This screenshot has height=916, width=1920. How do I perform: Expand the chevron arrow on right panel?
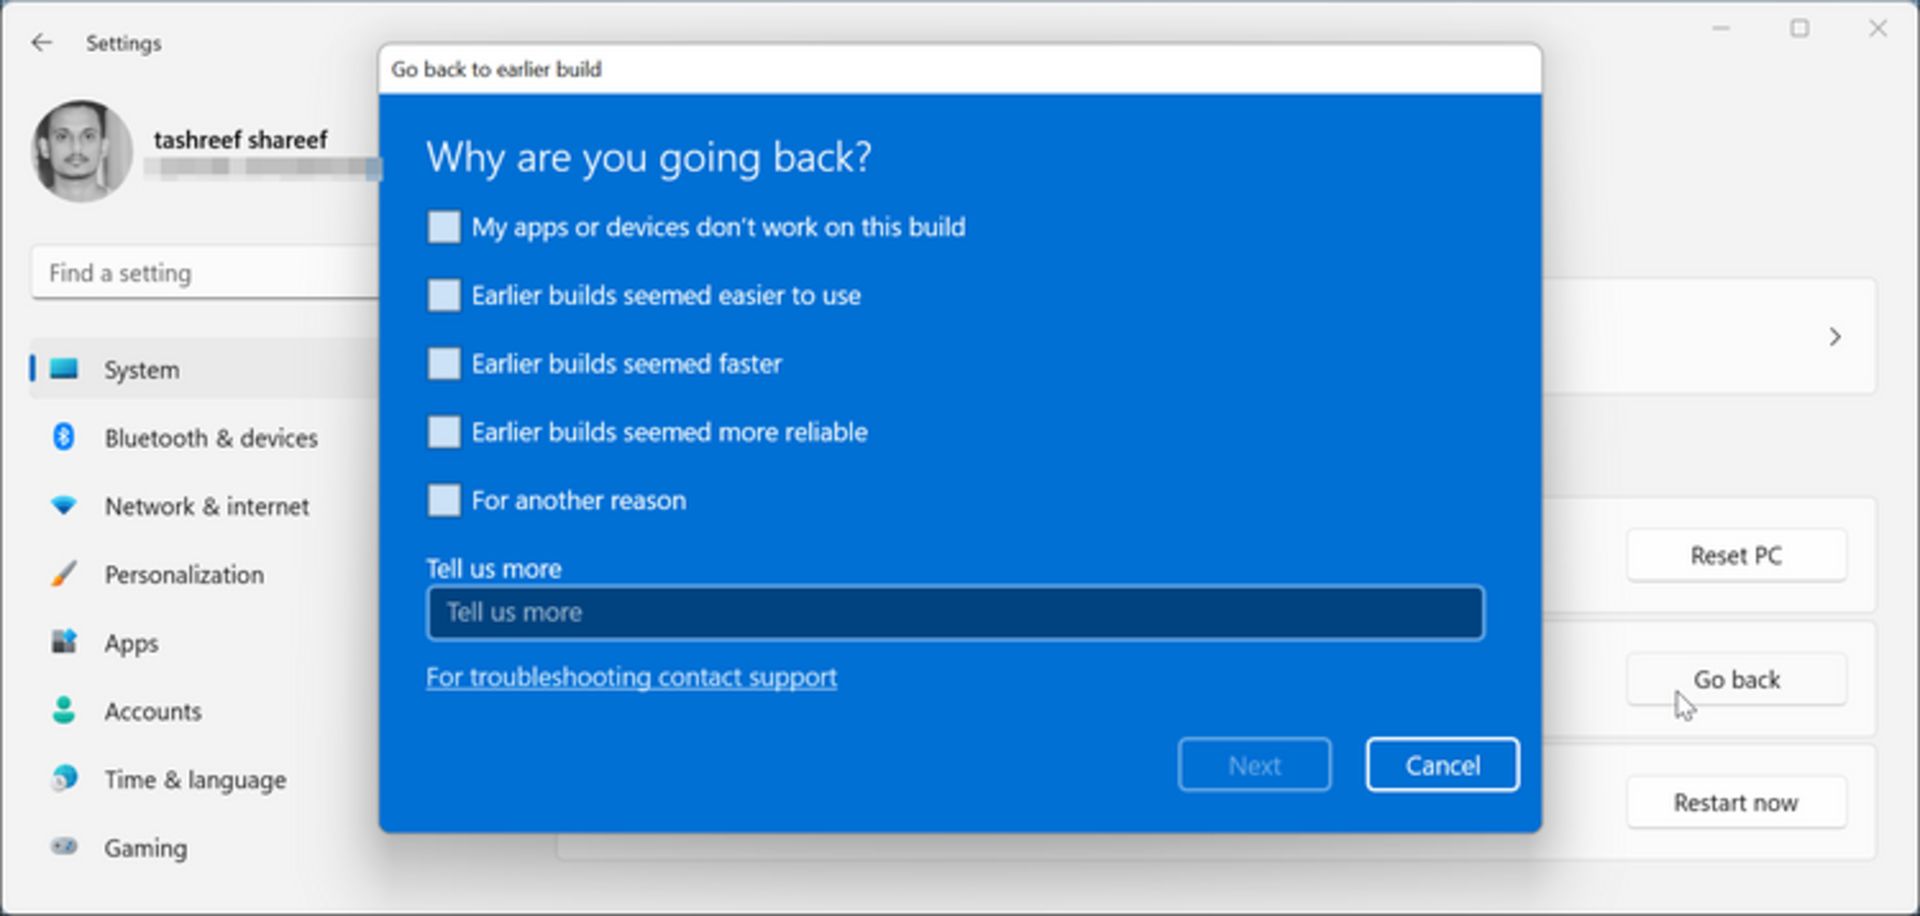pyautogui.click(x=1834, y=337)
